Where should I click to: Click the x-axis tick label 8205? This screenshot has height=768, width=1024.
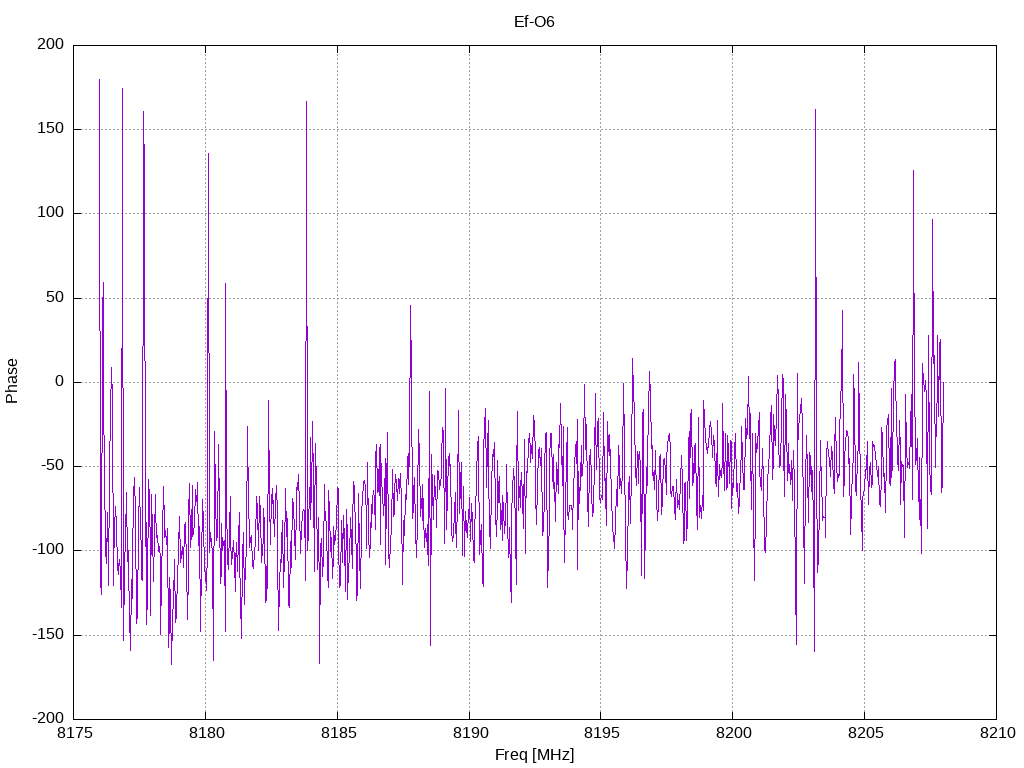[865, 733]
